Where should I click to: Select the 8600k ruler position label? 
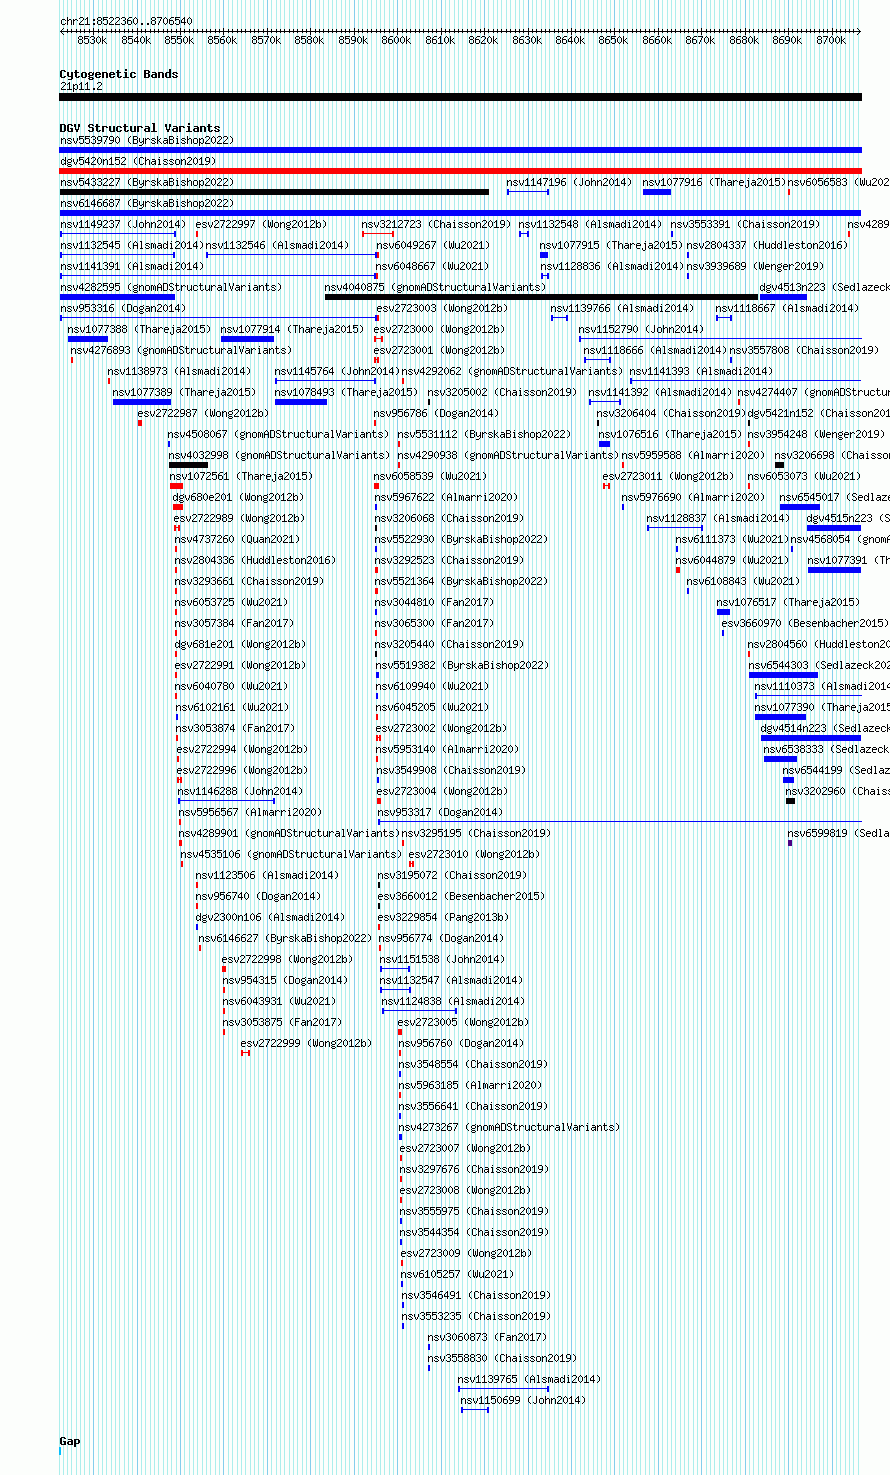(396, 41)
